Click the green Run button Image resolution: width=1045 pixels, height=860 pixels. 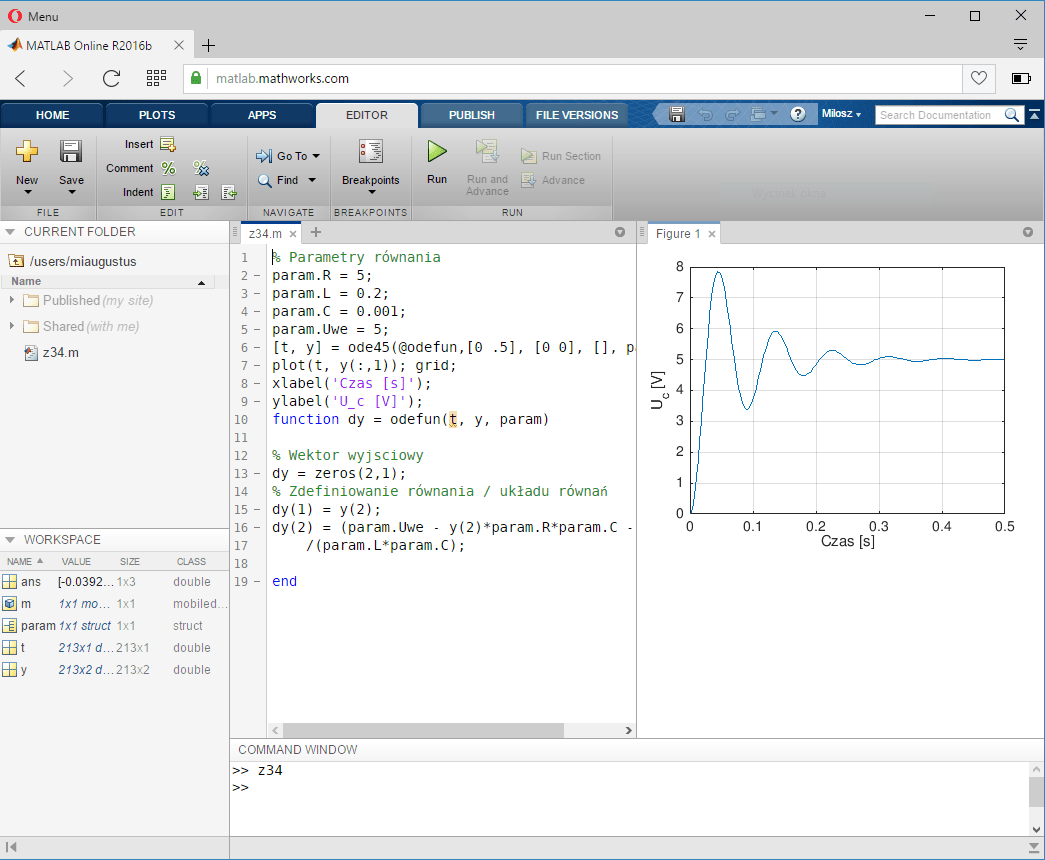click(437, 152)
